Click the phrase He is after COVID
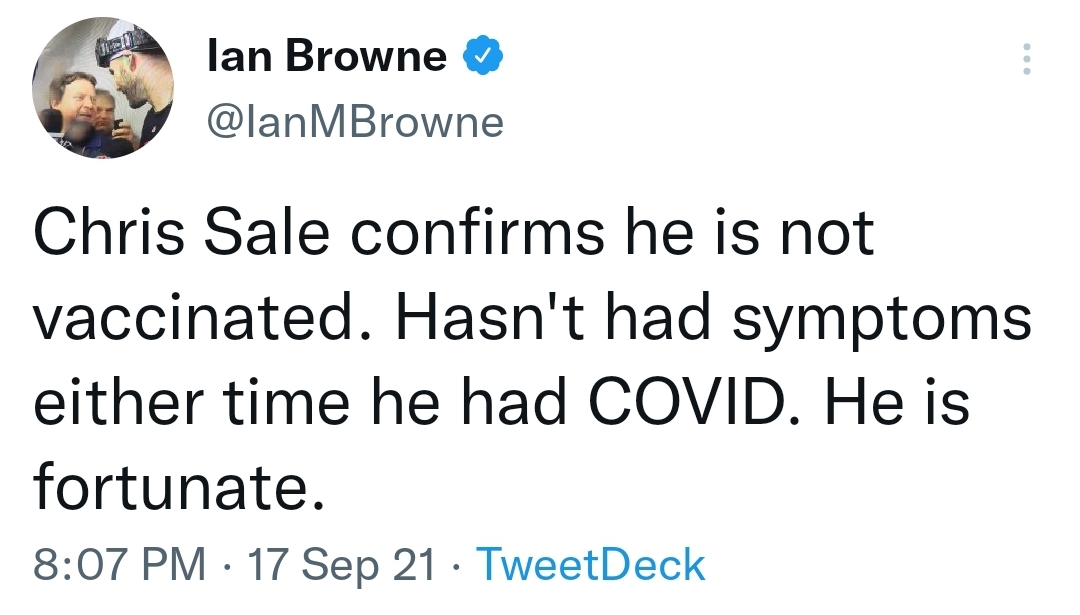This screenshot has height=615, width=1080. click(897, 402)
